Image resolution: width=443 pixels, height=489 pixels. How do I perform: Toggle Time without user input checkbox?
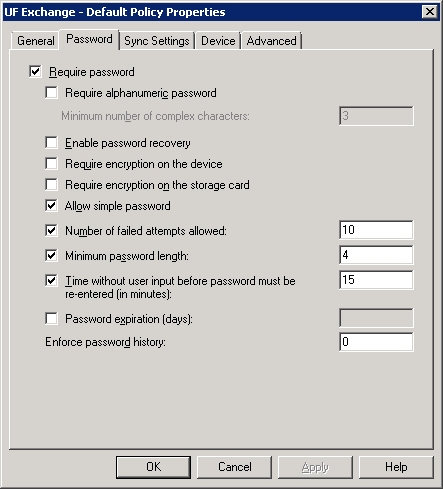(51, 281)
